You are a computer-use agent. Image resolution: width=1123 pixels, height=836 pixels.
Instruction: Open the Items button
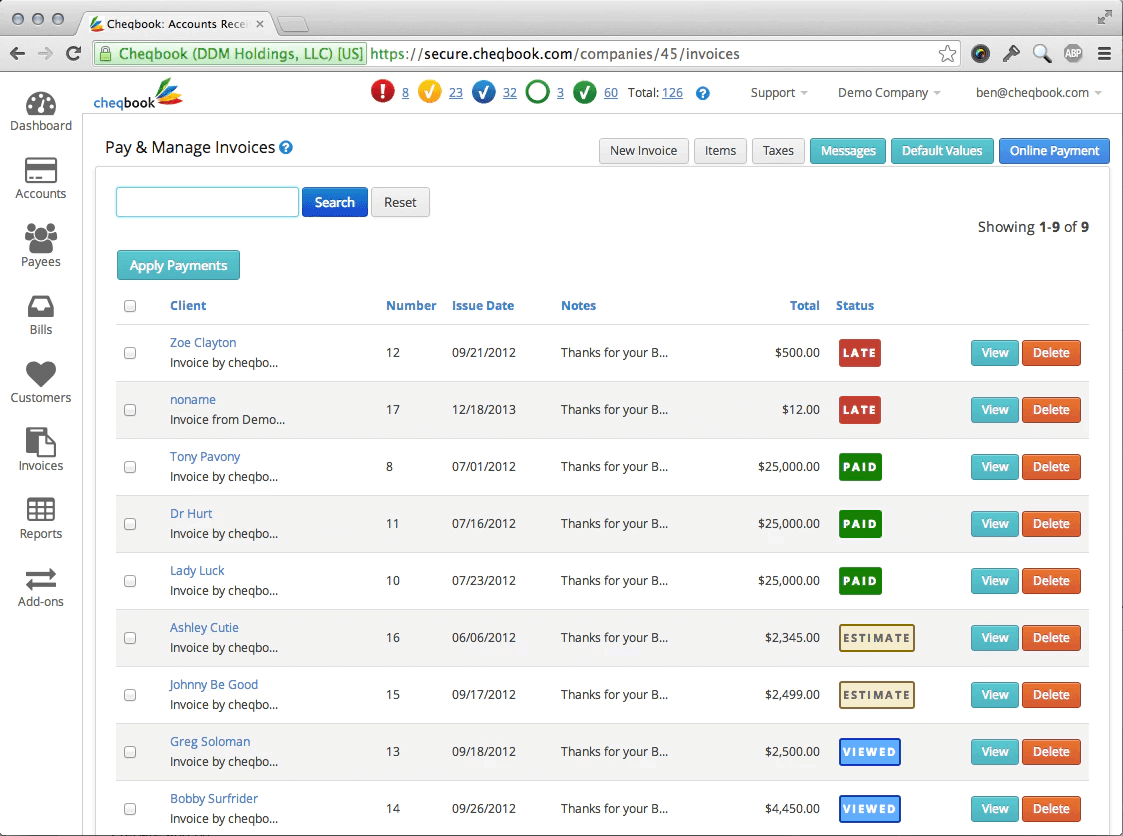point(720,151)
